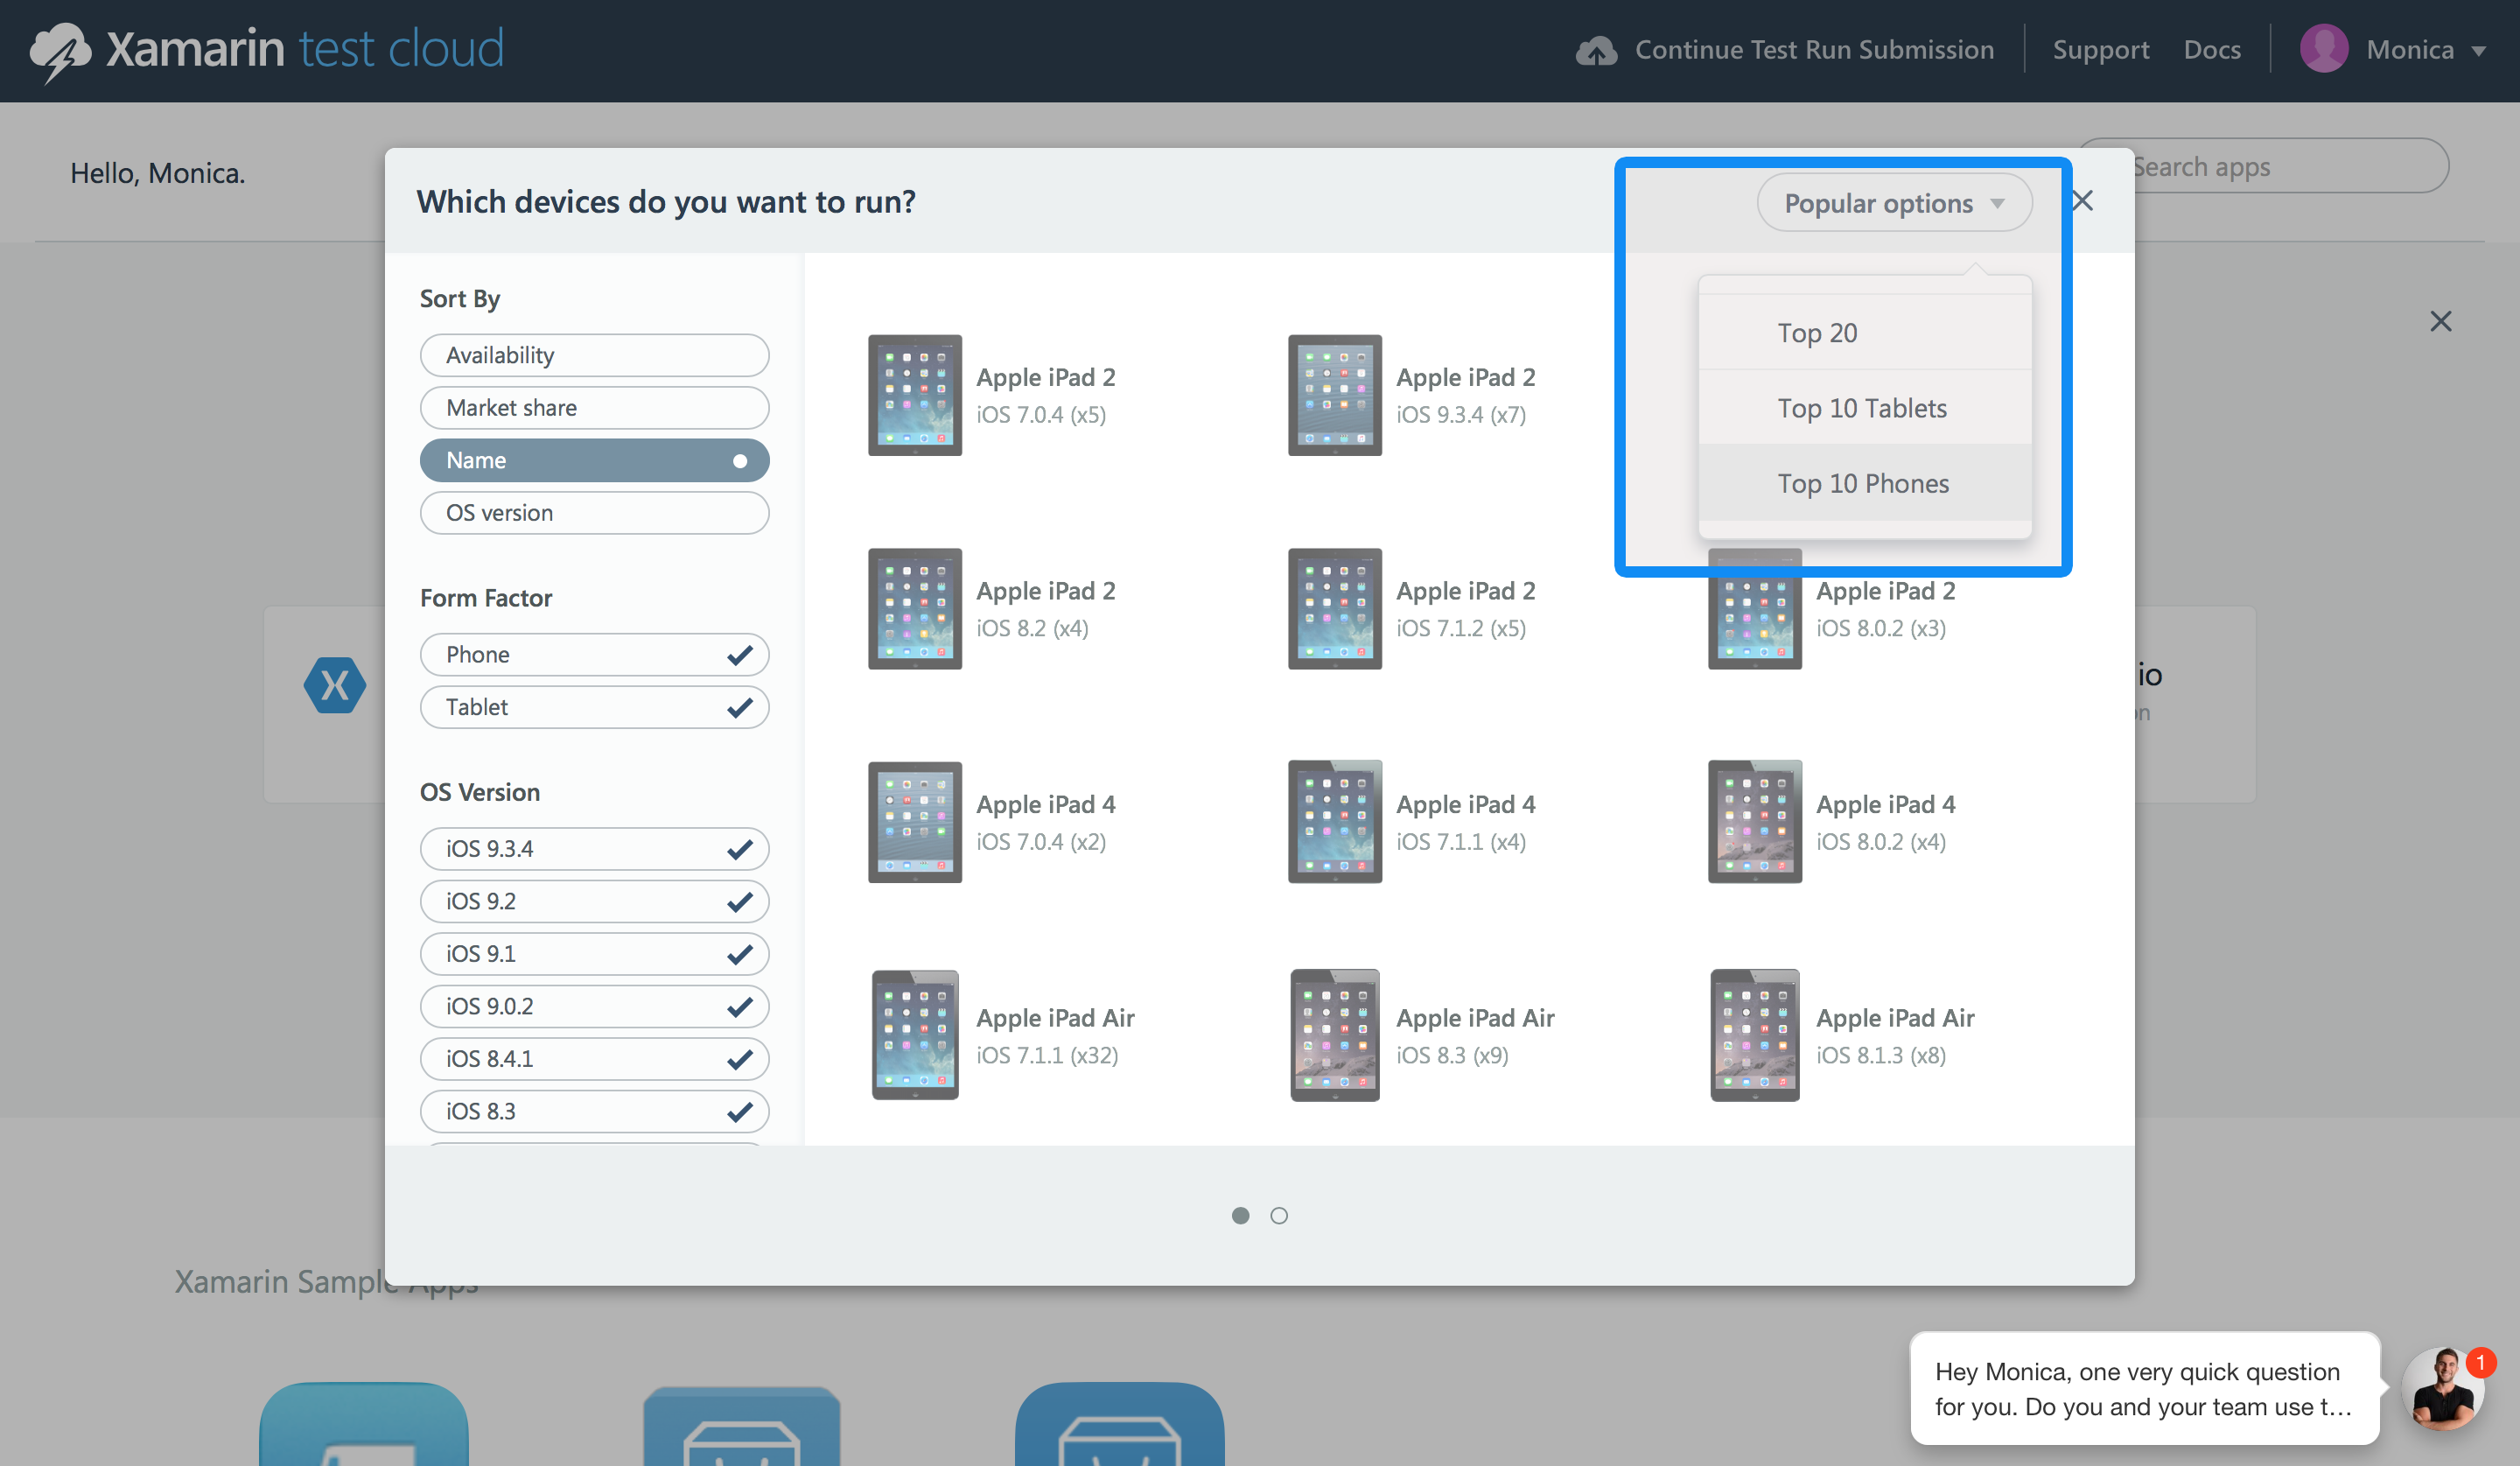Viewport: 2520px width, 1466px height.
Task: Open first Xamarin sample app icon
Action: pos(364,1424)
